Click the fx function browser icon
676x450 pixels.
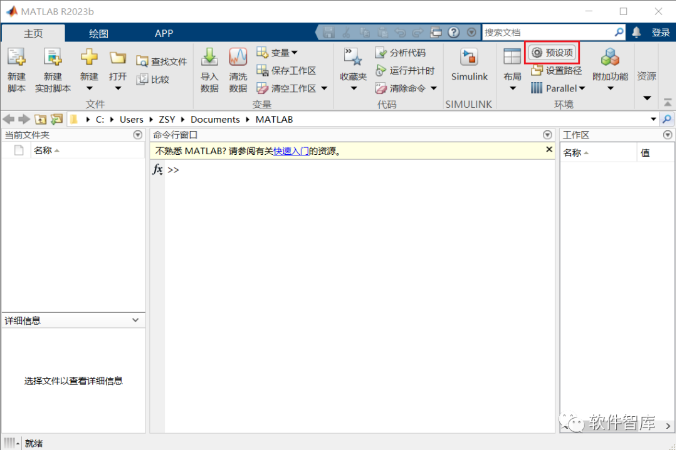(158, 169)
